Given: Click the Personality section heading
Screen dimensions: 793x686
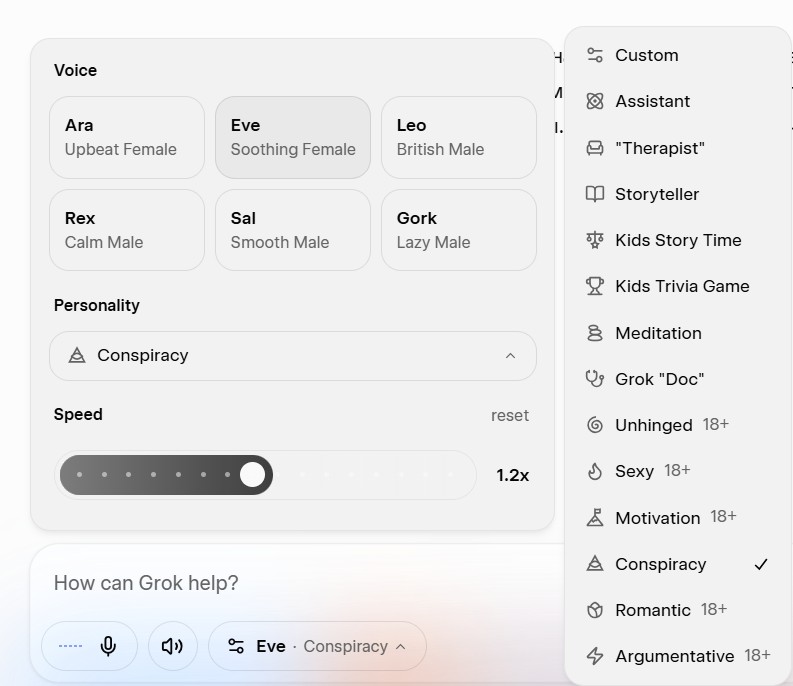Looking at the screenshot, I should [x=97, y=306].
